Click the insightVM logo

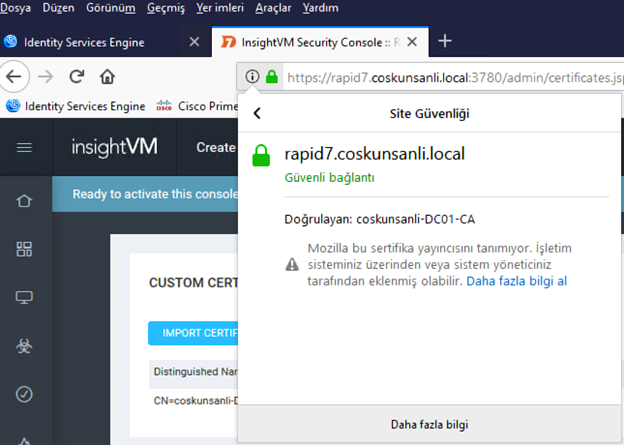pyautogui.click(x=115, y=147)
